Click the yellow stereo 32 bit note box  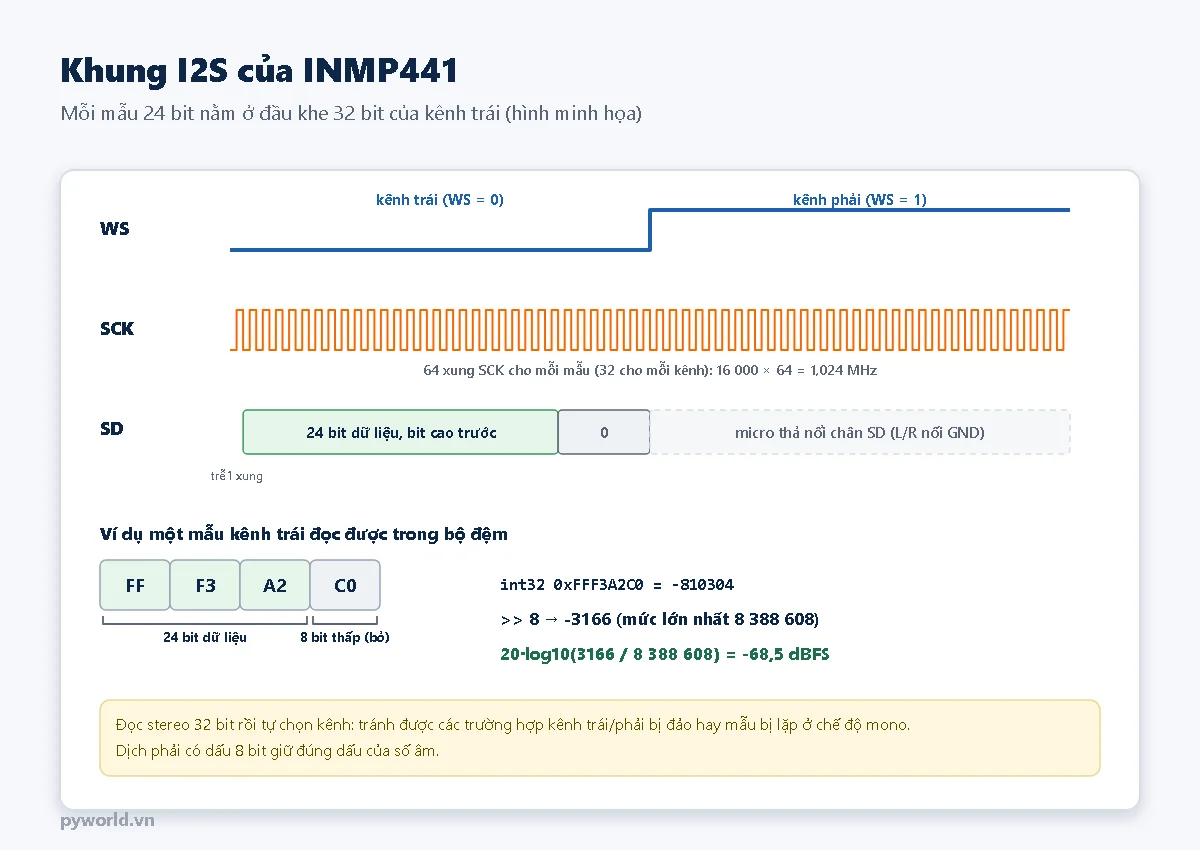[x=600, y=738]
